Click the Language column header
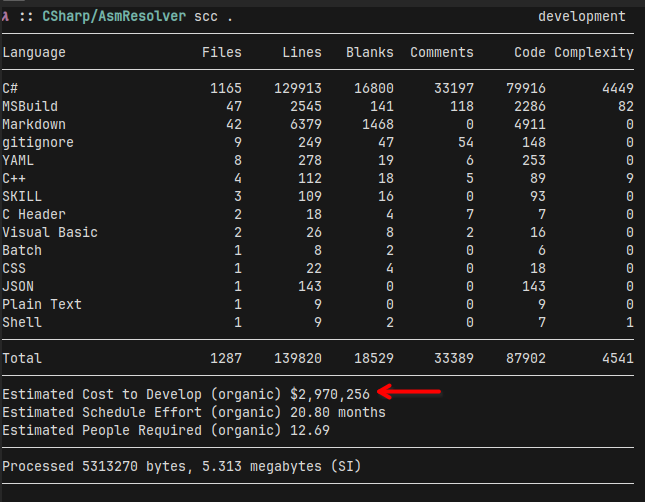Viewport: 645px width, 502px height. [34, 53]
